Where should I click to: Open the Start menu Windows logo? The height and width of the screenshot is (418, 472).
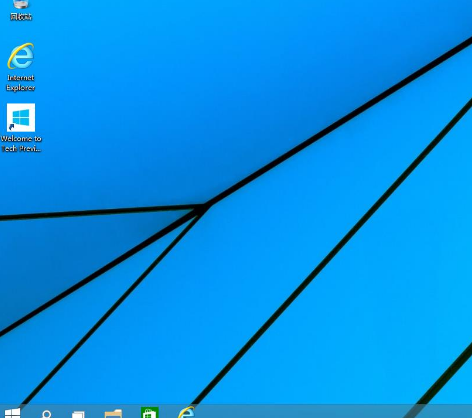pyautogui.click(x=12, y=414)
